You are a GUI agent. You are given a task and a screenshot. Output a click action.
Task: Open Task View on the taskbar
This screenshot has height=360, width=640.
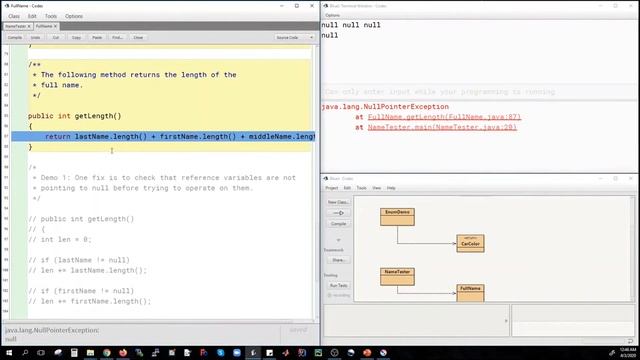(41, 353)
